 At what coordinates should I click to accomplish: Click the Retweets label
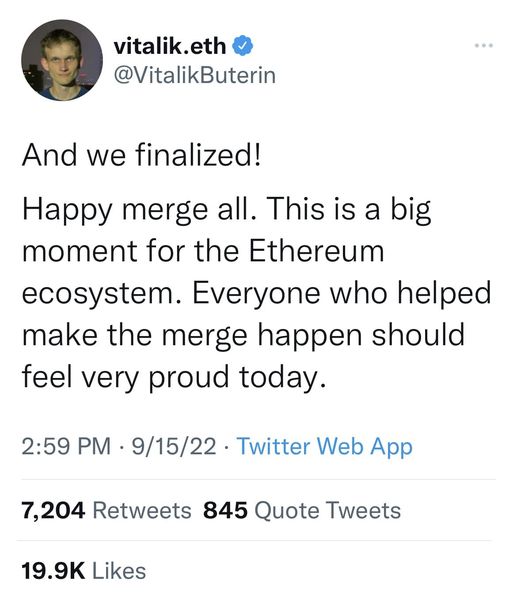point(142,511)
